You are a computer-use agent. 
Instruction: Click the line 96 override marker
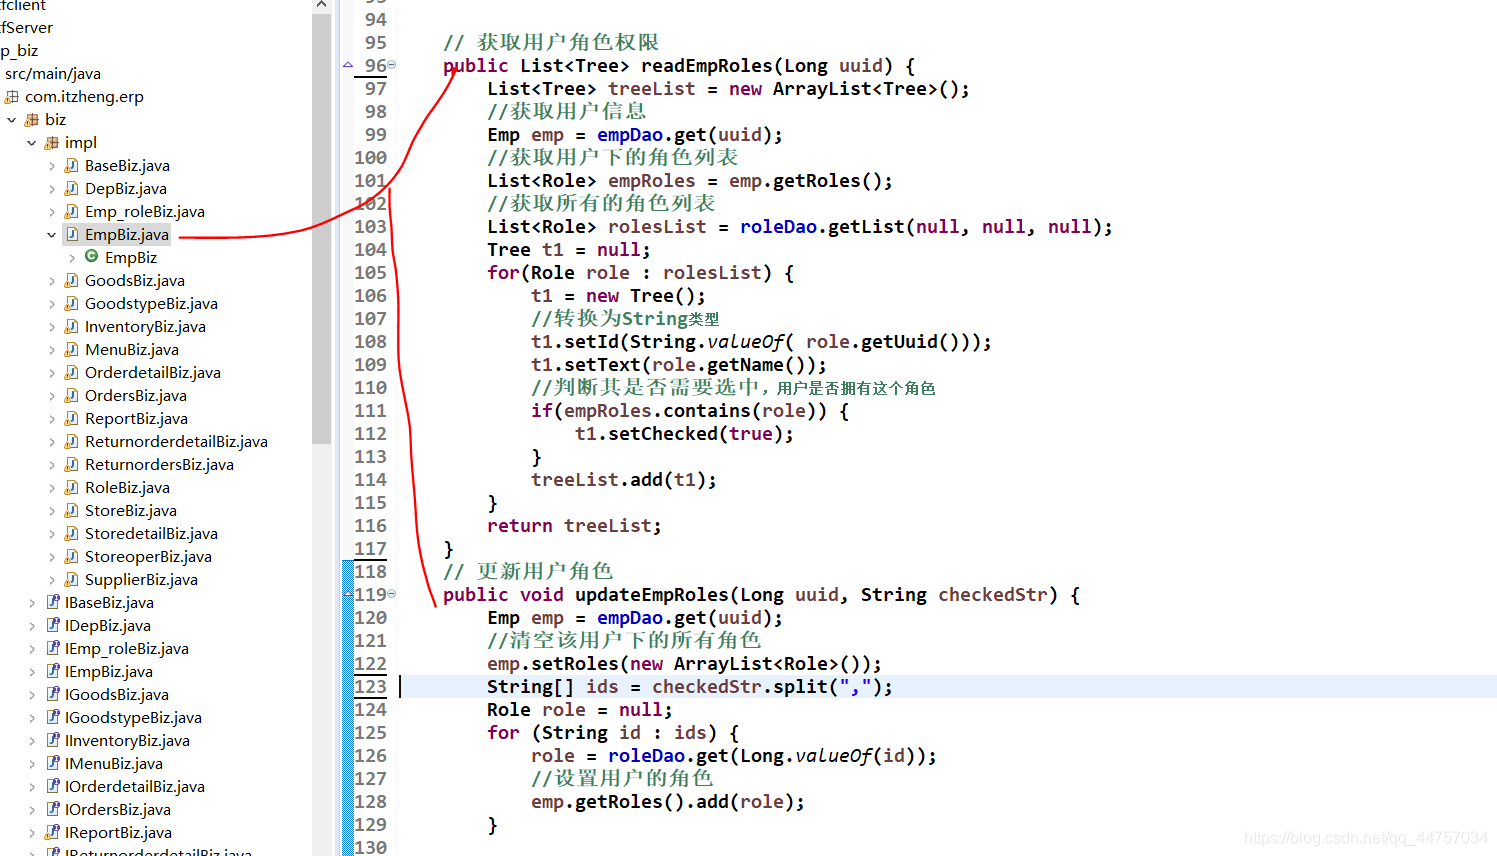click(x=348, y=66)
